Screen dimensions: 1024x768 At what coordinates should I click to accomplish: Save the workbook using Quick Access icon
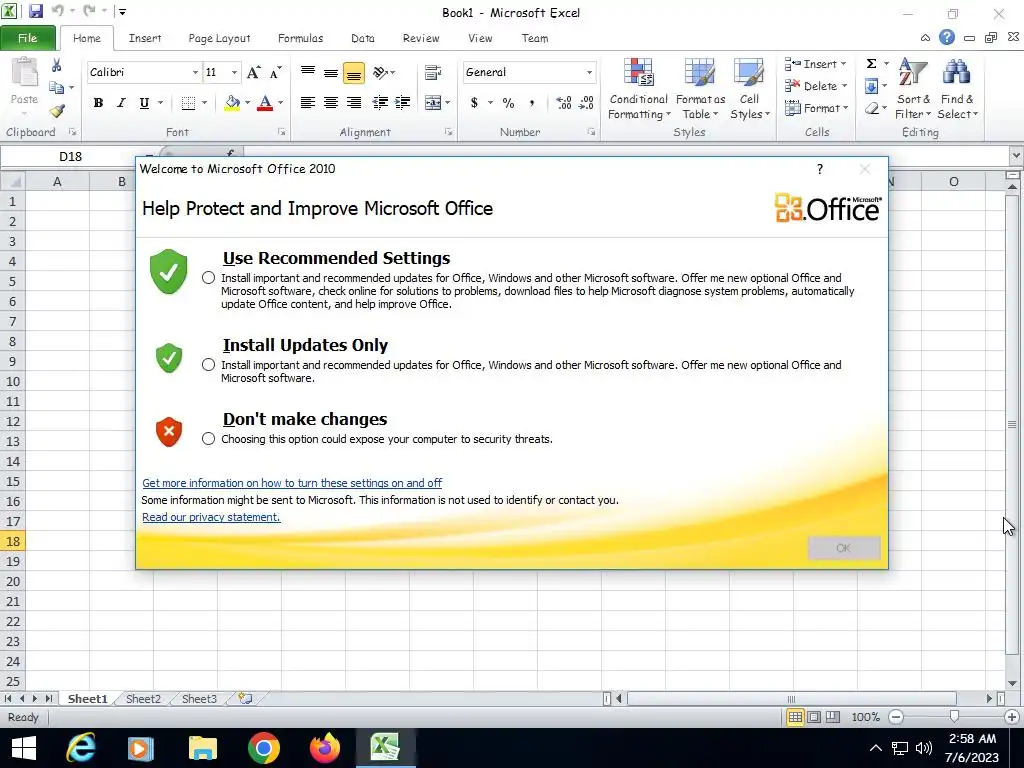click(x=35, y=11)
